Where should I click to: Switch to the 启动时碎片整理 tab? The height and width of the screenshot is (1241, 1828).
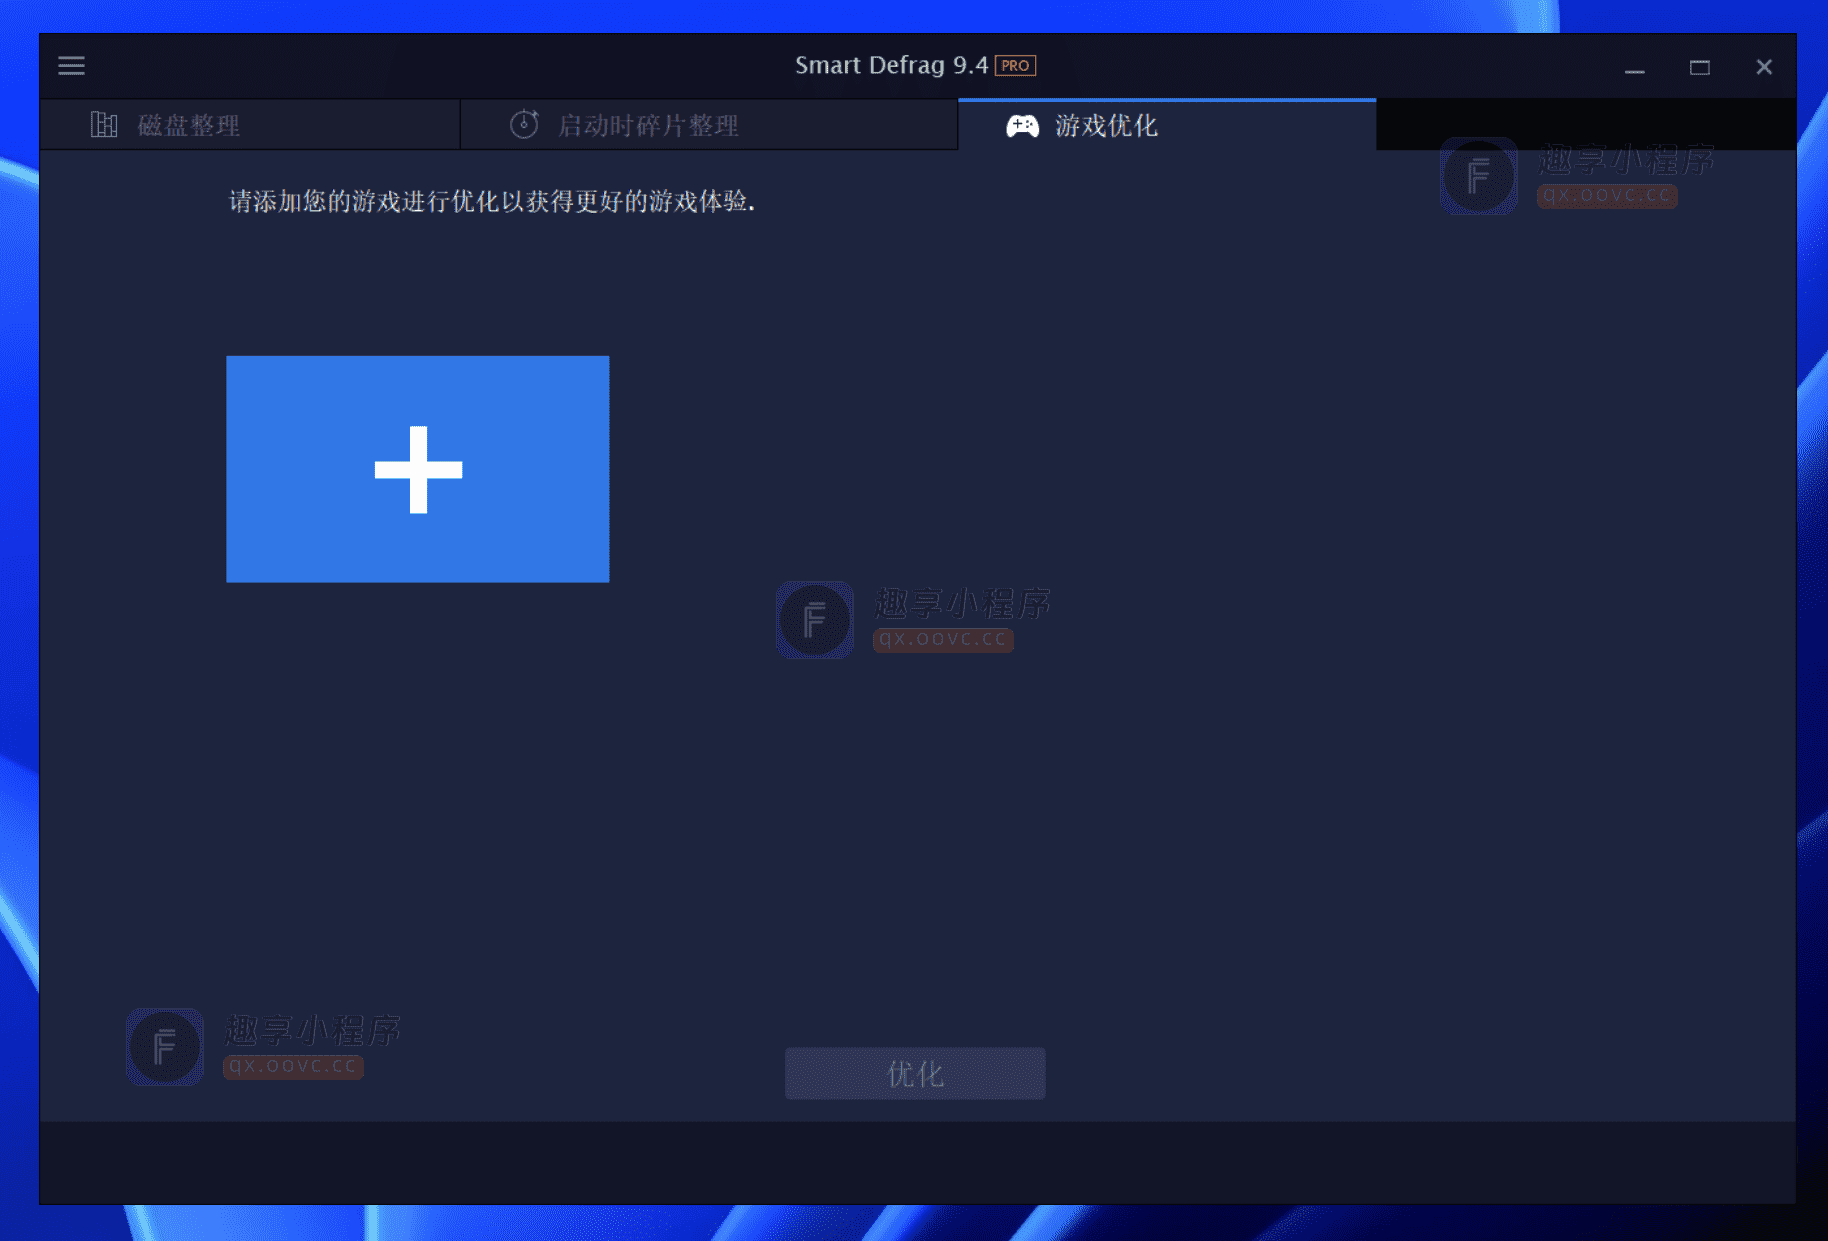pyautogui.click(x=709, y=125)
